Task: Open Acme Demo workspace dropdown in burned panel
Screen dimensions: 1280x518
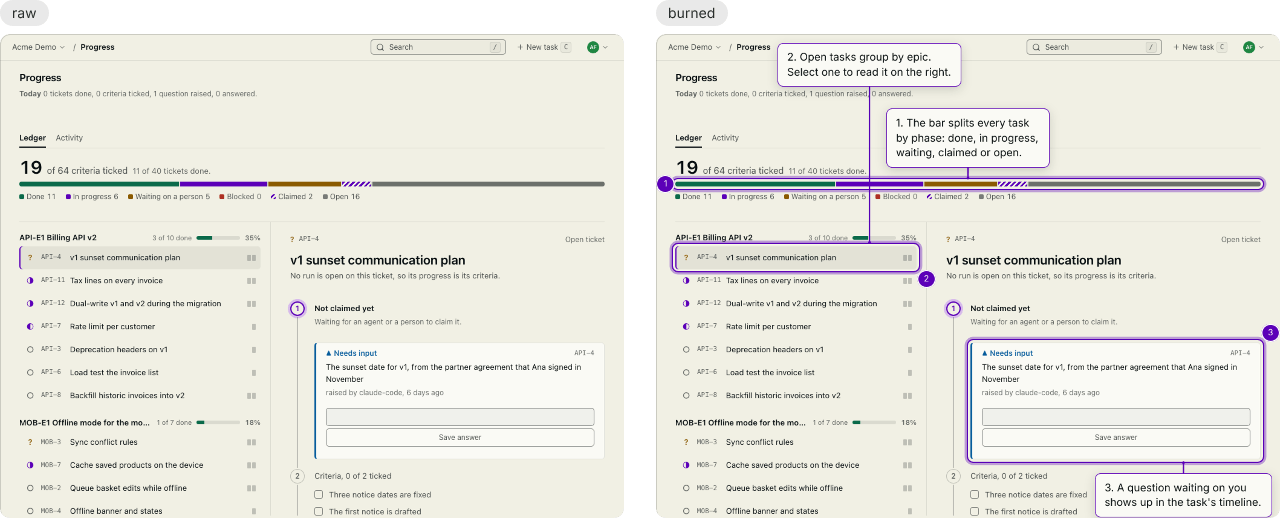Action: pos(694,47)
